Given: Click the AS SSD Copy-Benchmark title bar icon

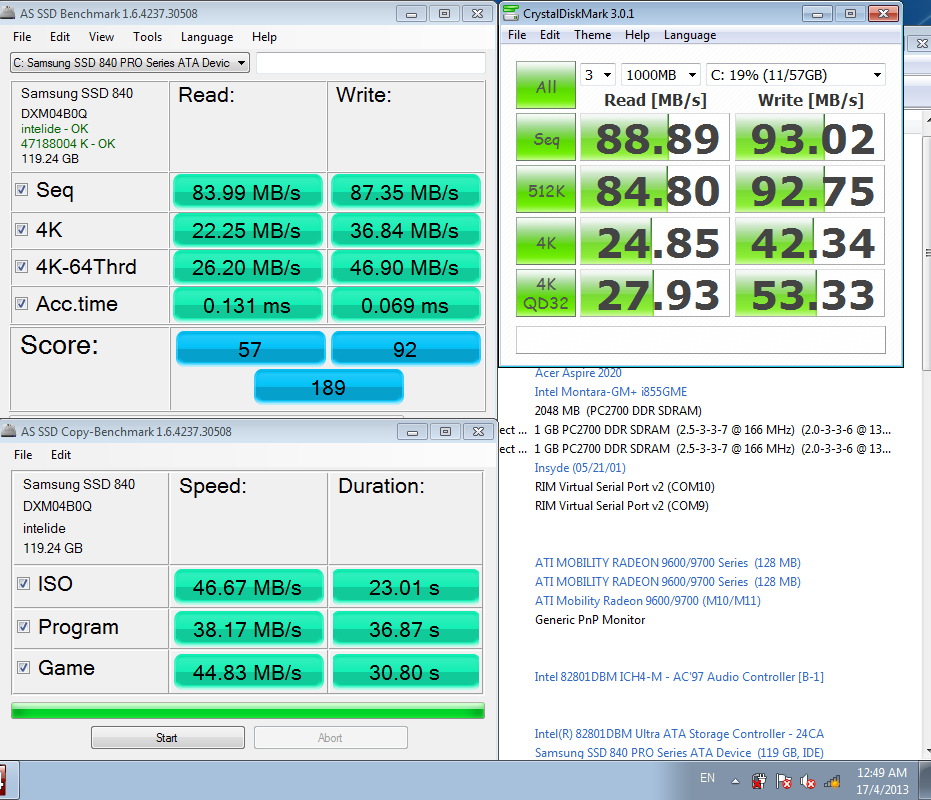Looking at the screenshot, I should (9, 431).
